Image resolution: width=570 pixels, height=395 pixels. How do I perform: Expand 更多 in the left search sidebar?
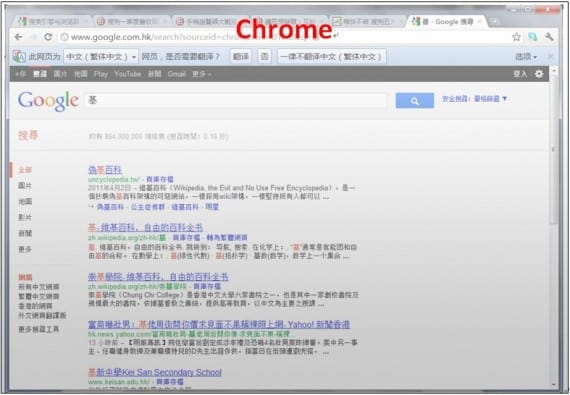(x=25, y=249)
